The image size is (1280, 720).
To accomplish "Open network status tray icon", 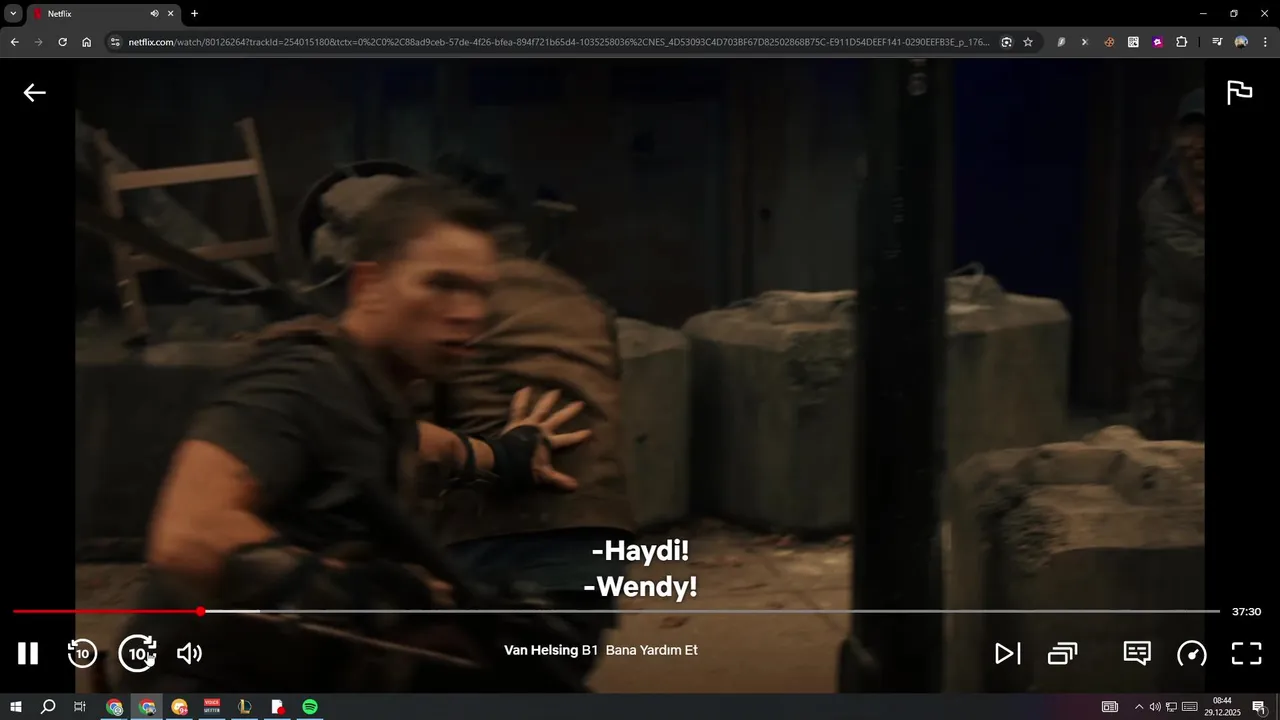I will point(1171,707).
